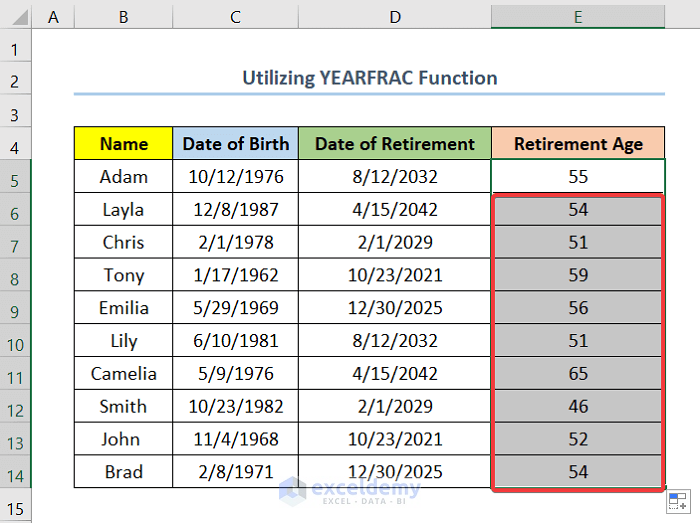Select column C header
The height and width of the screenshot is (523, 700).
(x=235, y=16)
